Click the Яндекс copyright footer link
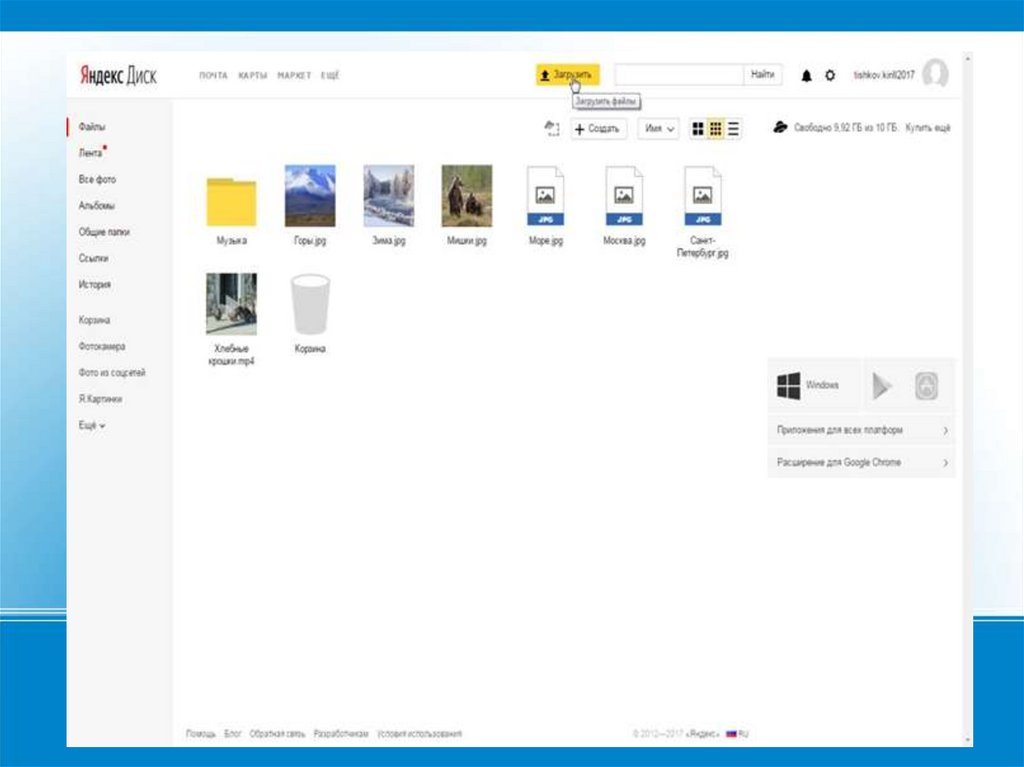This screenshot has height=767, width=1024. [701, 734]
